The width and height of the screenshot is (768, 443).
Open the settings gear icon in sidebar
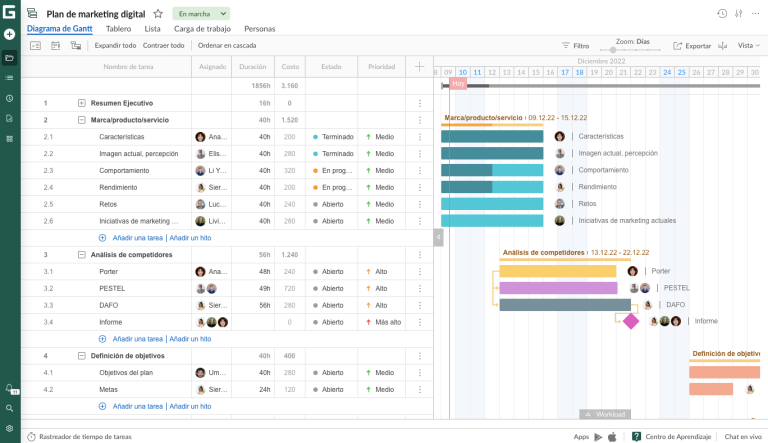9,428
